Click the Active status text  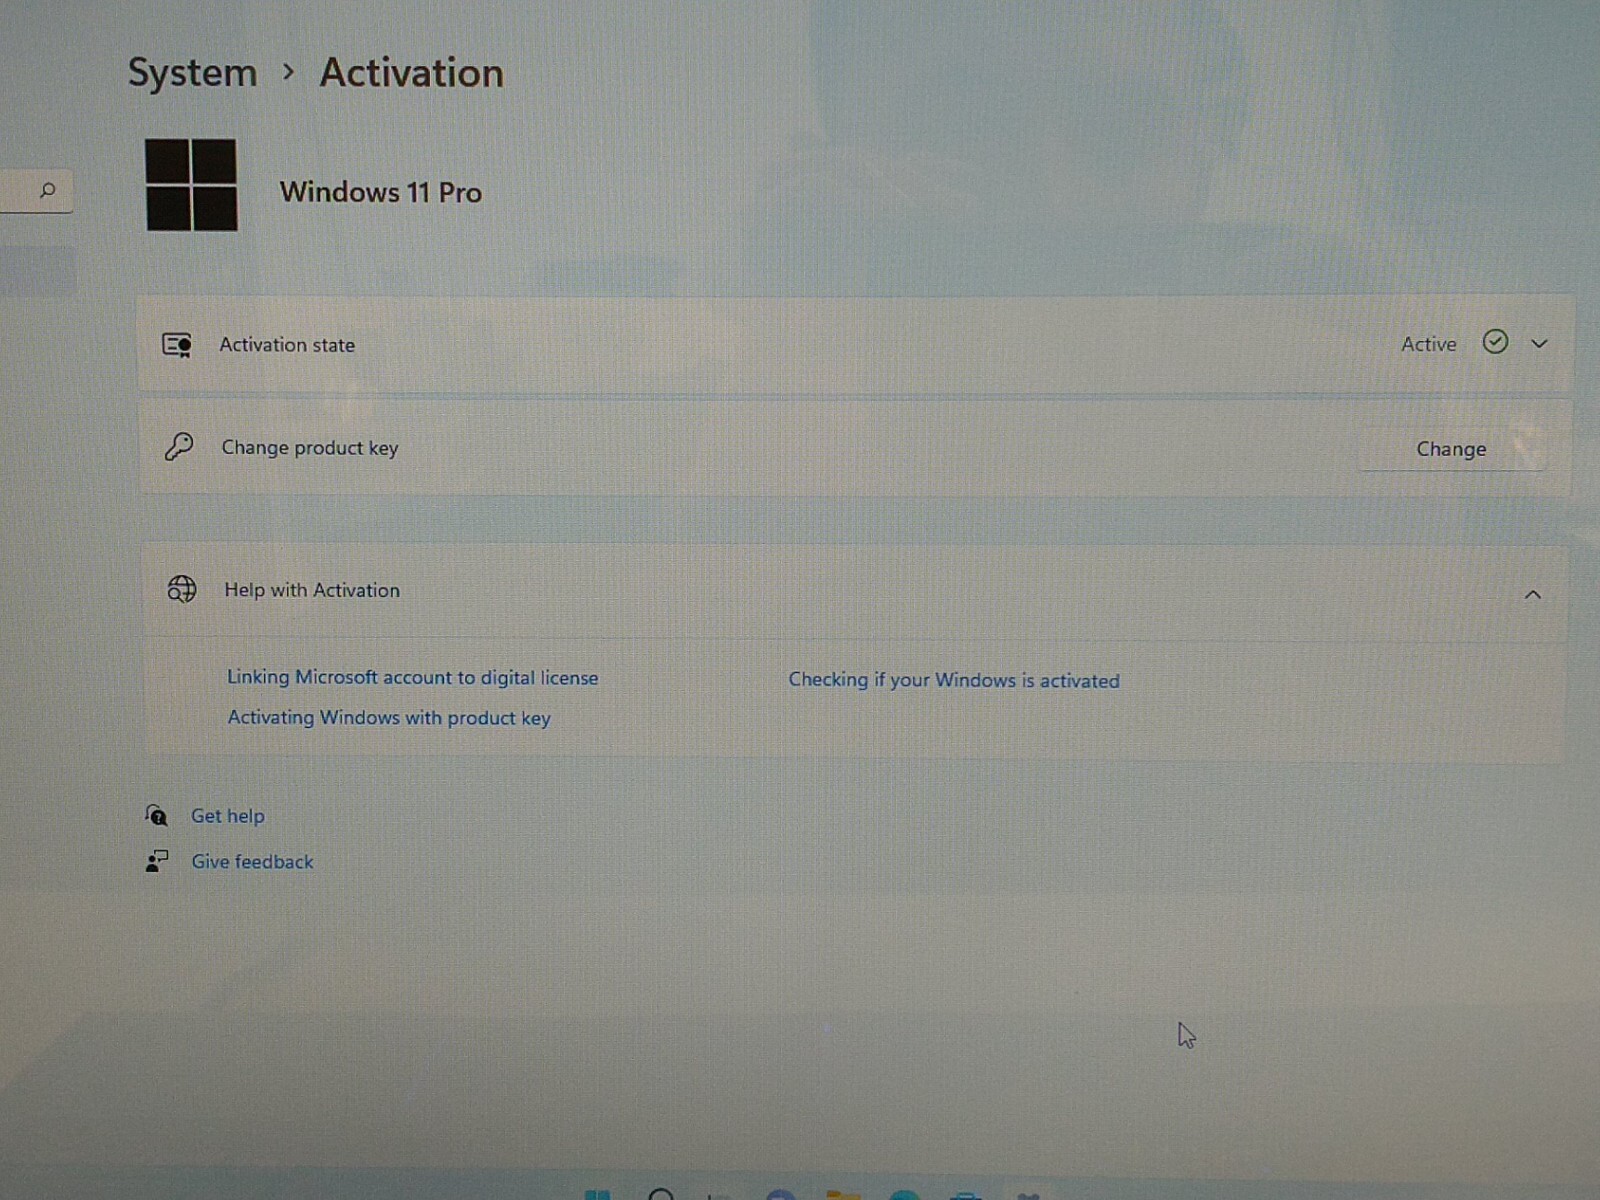(1428, 344)
